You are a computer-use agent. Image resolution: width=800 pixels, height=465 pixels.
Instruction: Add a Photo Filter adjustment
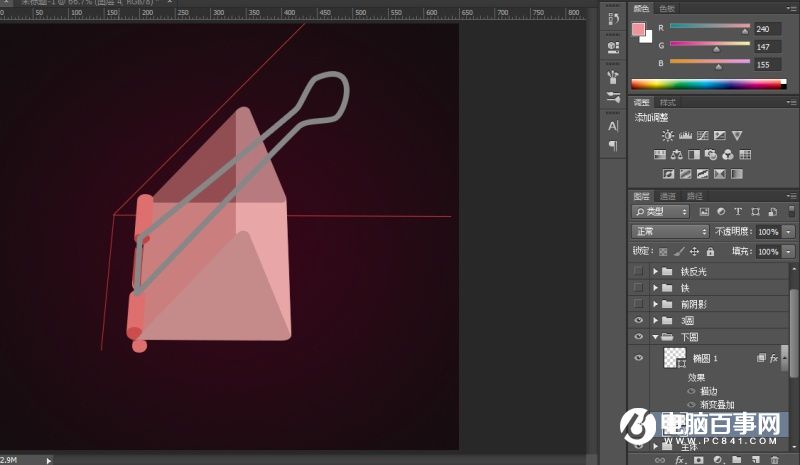click(x=711, y=154)
